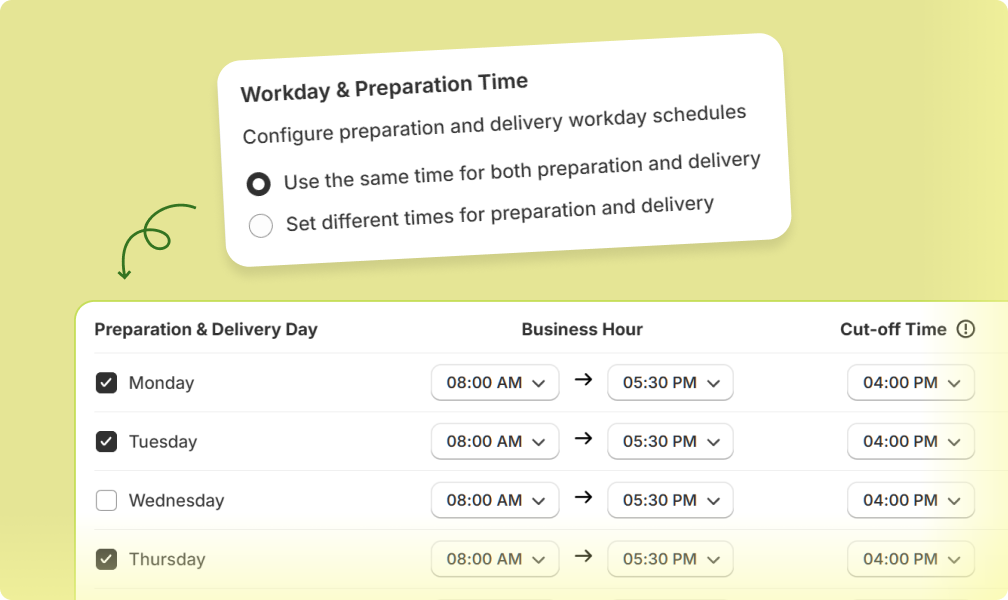This screenshot has width=1008, height=600.
Task: Open Monday's 05:30 PM end time dropdown
Action: coord(670,382)
